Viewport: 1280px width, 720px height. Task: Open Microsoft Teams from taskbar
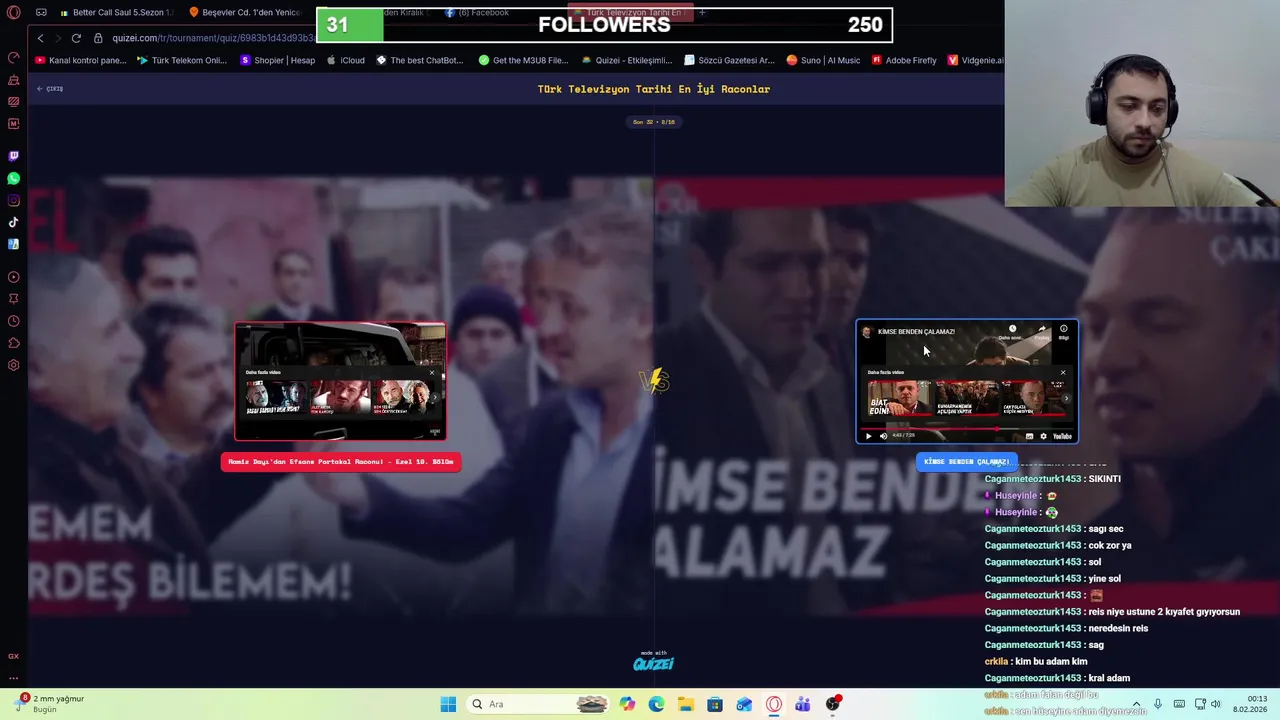point(803,704)
